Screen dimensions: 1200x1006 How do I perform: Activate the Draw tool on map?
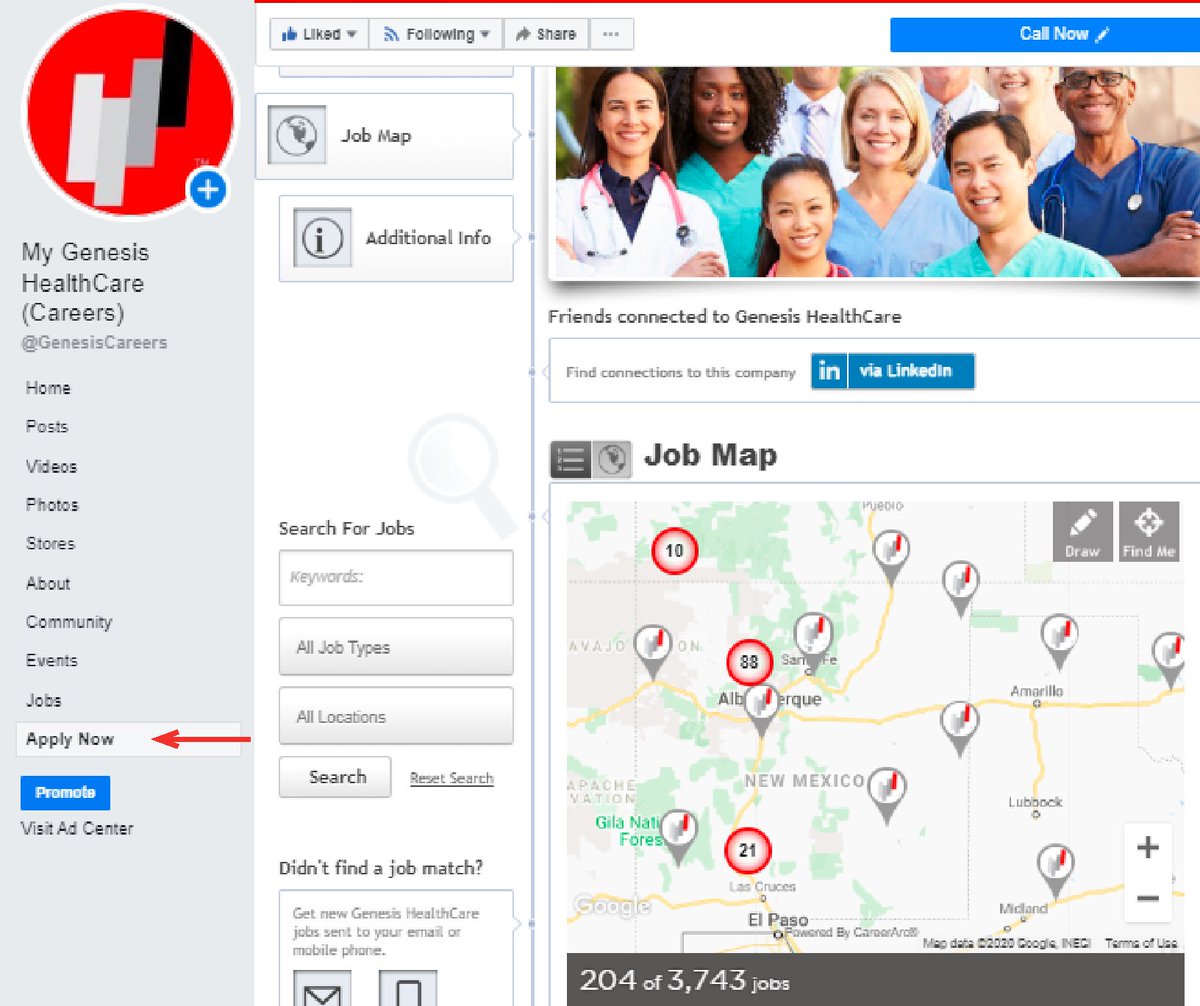click(1083, 532)
